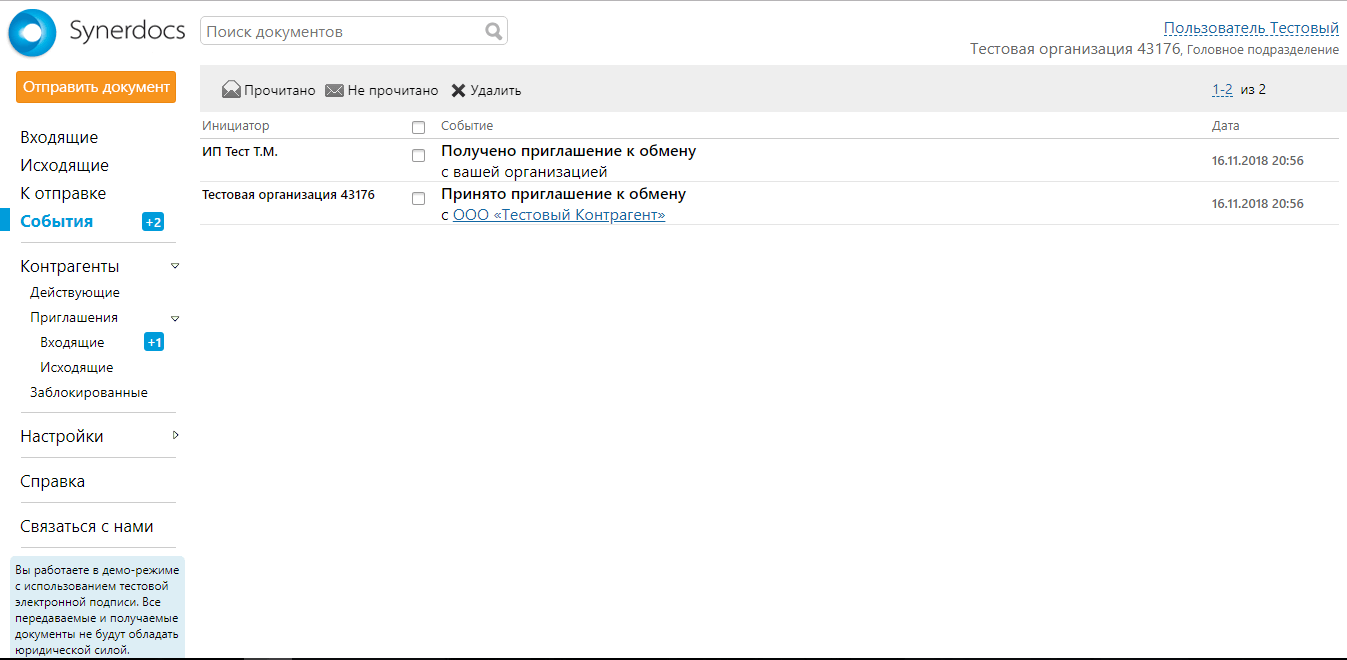Click the search magnifier icon
This screenshot has width=1347, height=660.
(494, 32)
